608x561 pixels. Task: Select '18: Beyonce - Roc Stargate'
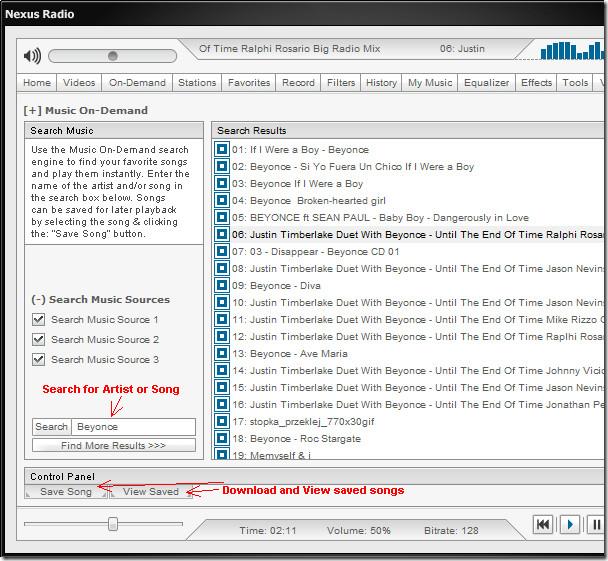point(296,438)
